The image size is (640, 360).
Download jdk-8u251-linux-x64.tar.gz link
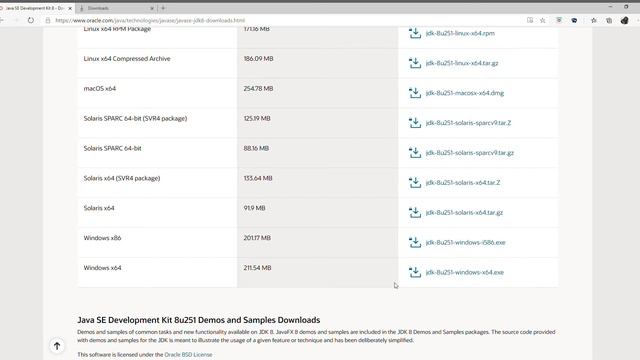click(x=462, y=63)
